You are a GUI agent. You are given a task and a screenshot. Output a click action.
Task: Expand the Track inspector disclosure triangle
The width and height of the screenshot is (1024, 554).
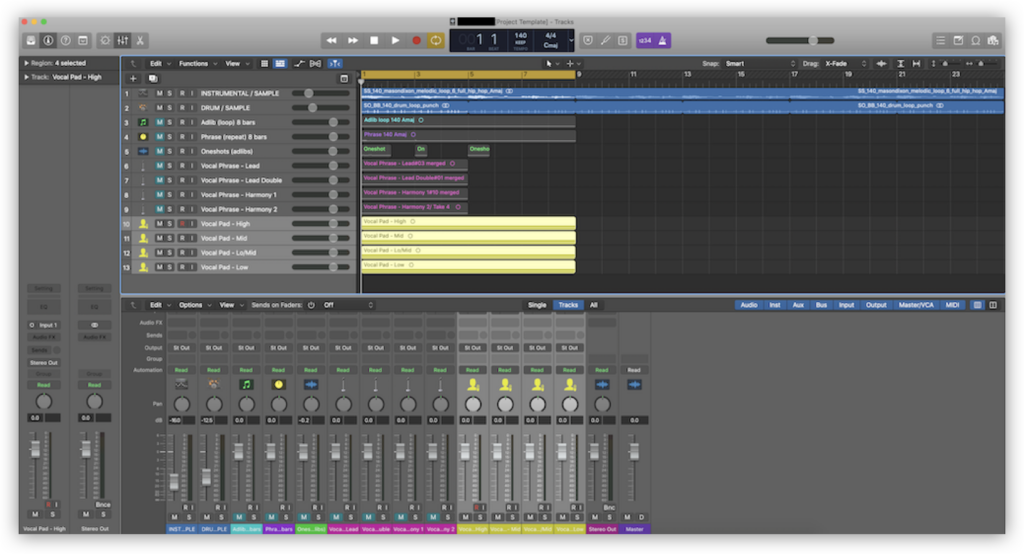tap(26, 76)
